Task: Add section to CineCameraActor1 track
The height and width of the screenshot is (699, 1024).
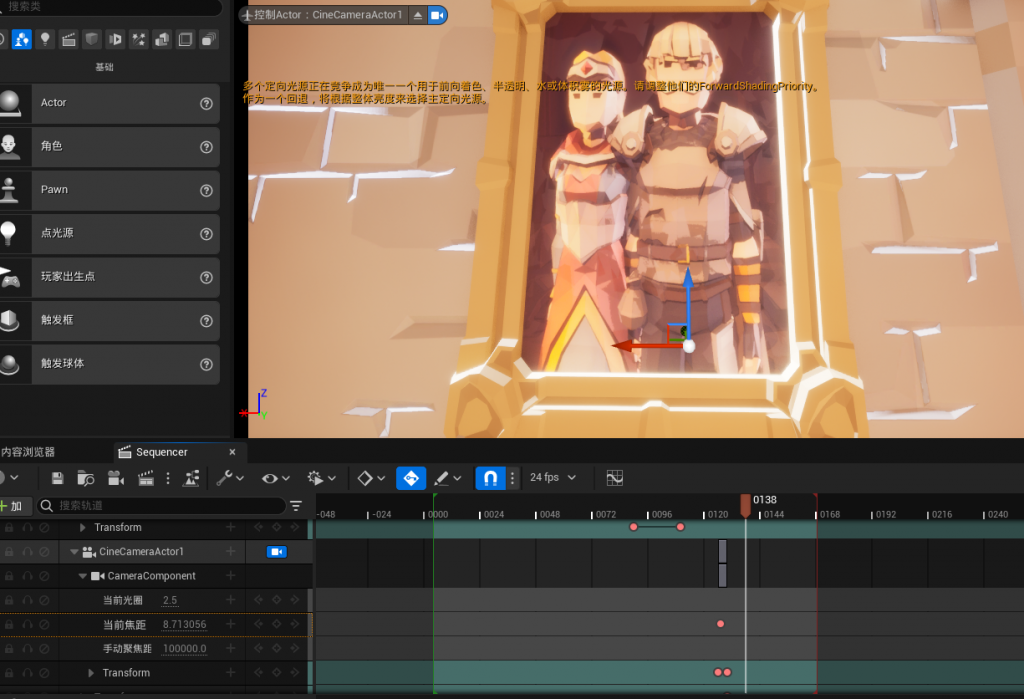Action: 231,551
